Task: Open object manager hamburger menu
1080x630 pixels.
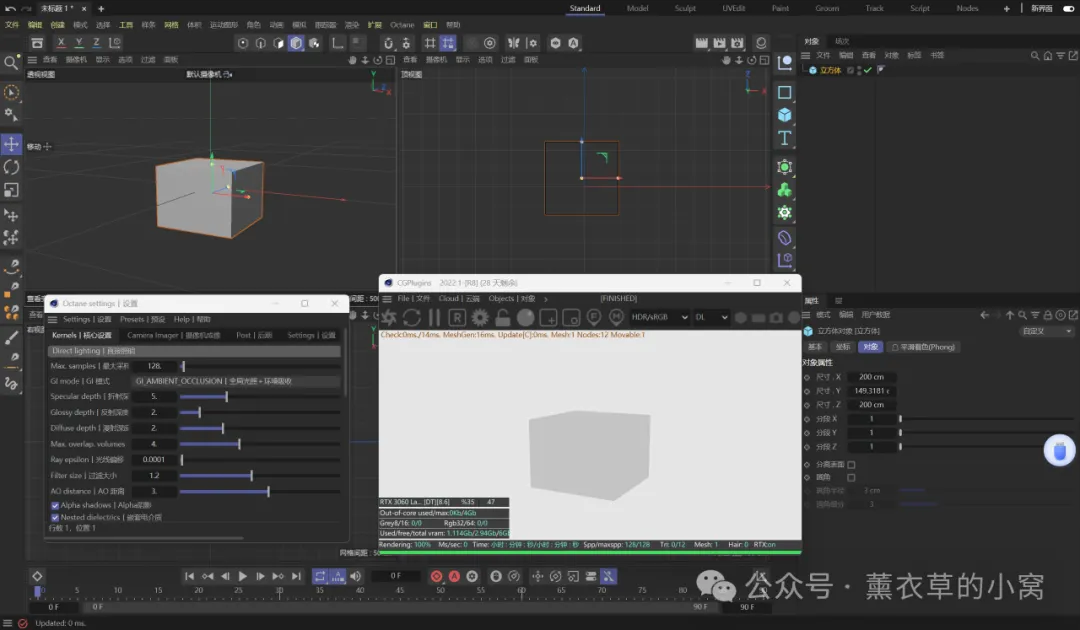Action: tap(805, 56)
